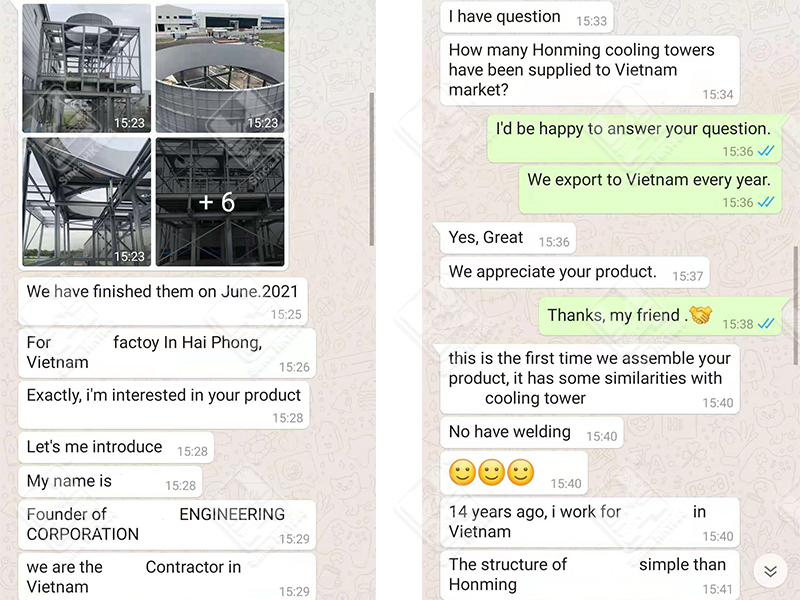Viewport: 800px width, 600px height.
Task: Open the circular fan stack photo
Action: coord(220,68)
